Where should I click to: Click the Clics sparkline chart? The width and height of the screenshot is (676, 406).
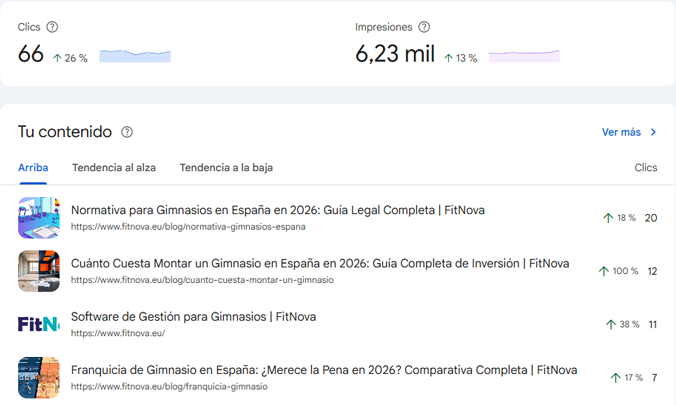135,56
